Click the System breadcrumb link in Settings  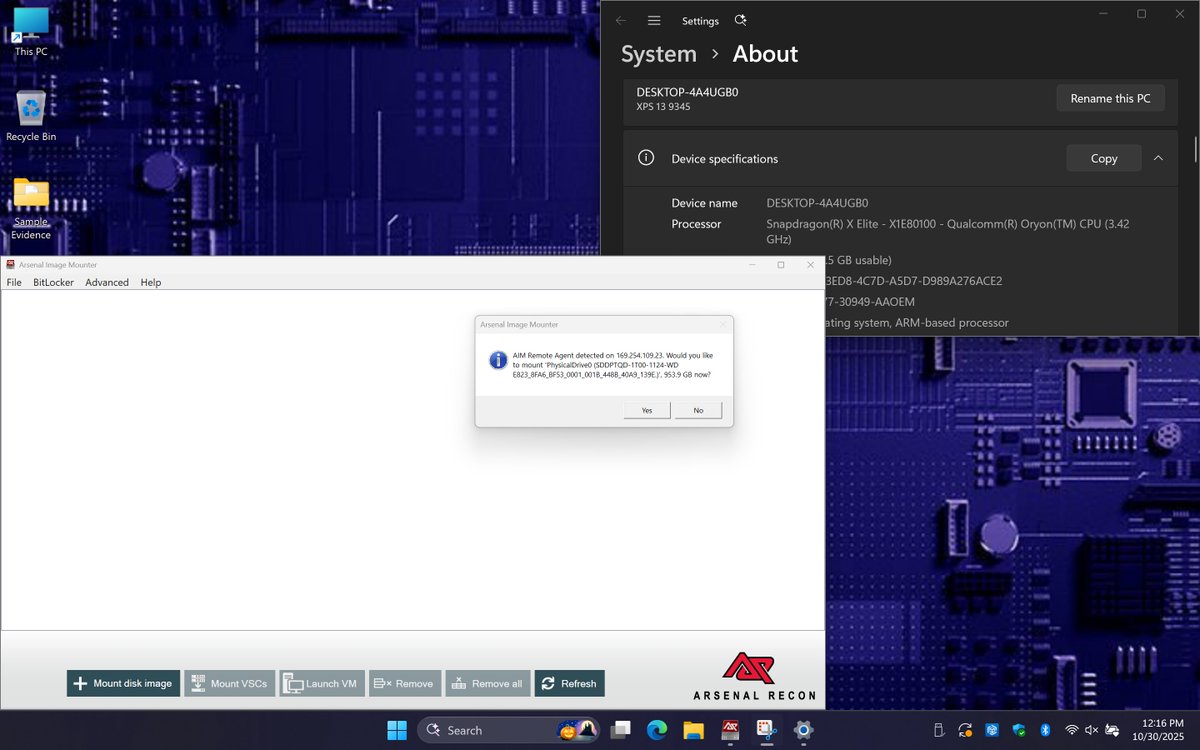[x=659, y=54]
